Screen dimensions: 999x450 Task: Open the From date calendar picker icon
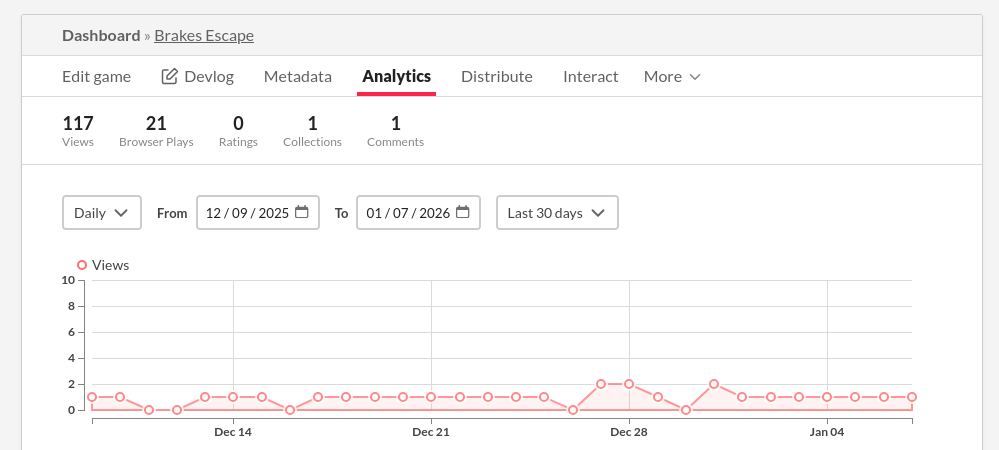pyautogui.click(x=301, y=212)
